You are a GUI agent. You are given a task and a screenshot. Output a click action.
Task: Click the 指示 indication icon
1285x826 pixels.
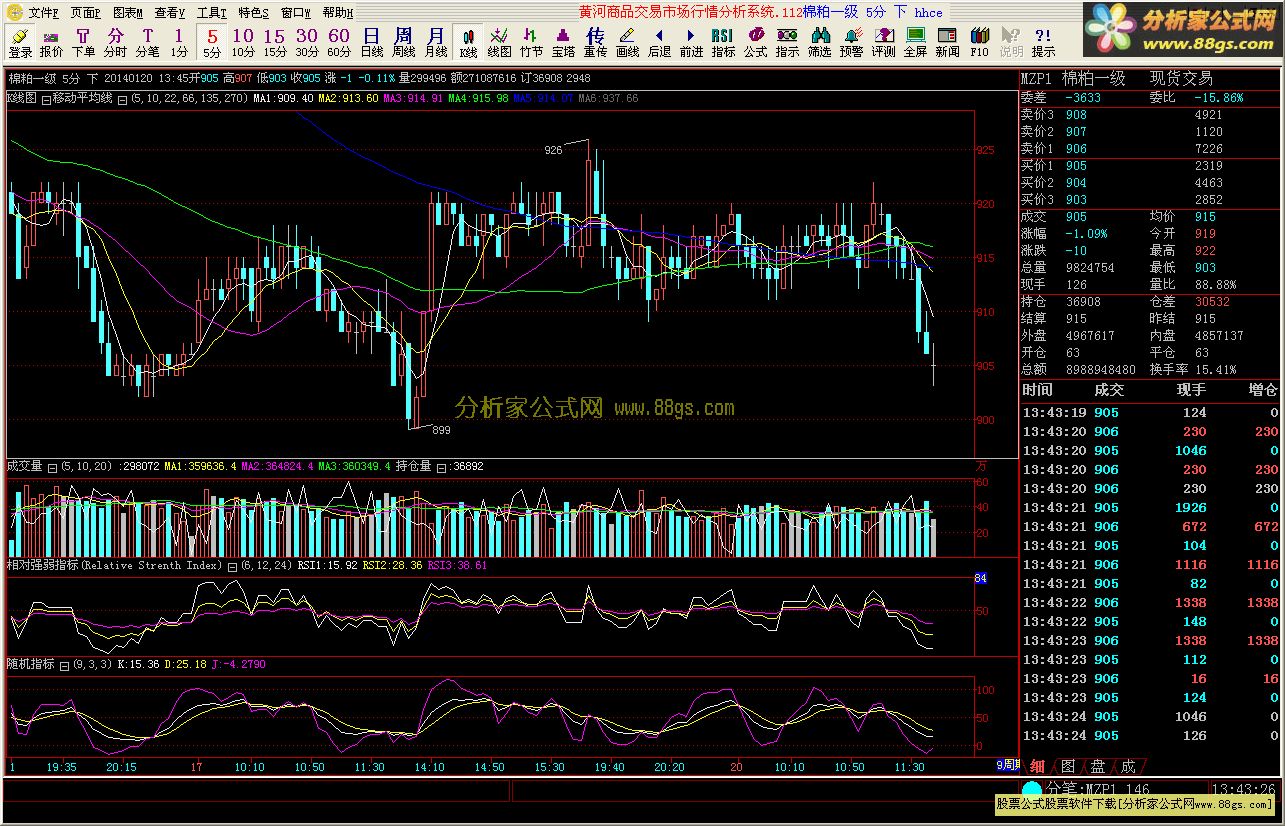pos(787,42)
